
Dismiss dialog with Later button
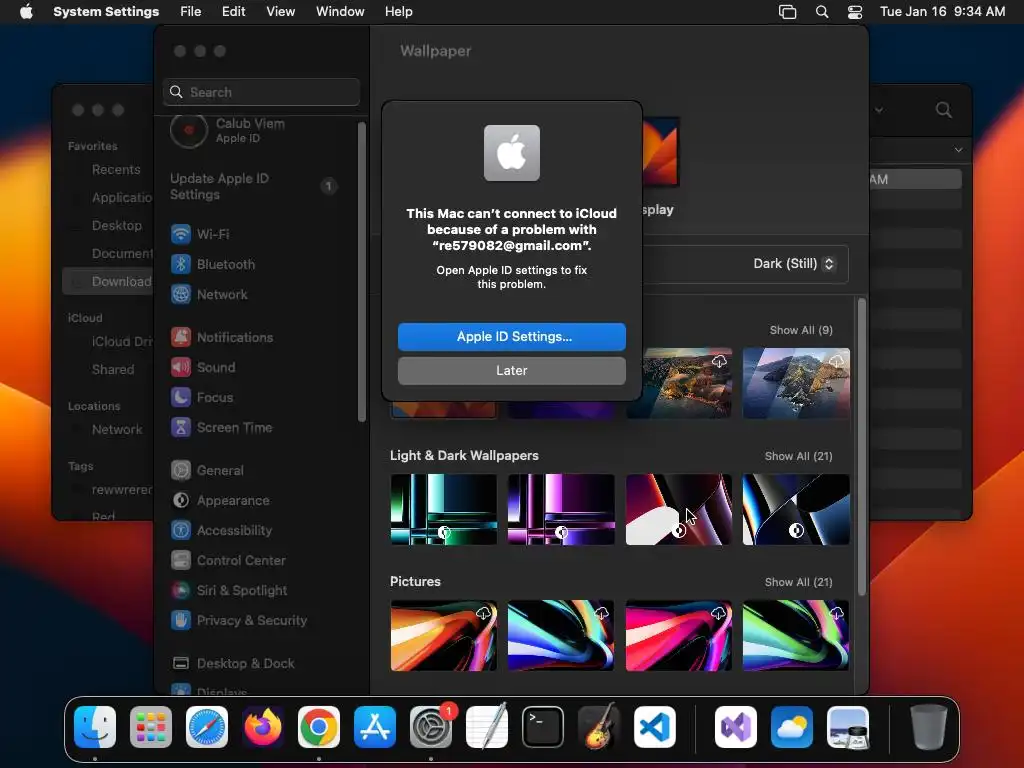click(512, 370)
